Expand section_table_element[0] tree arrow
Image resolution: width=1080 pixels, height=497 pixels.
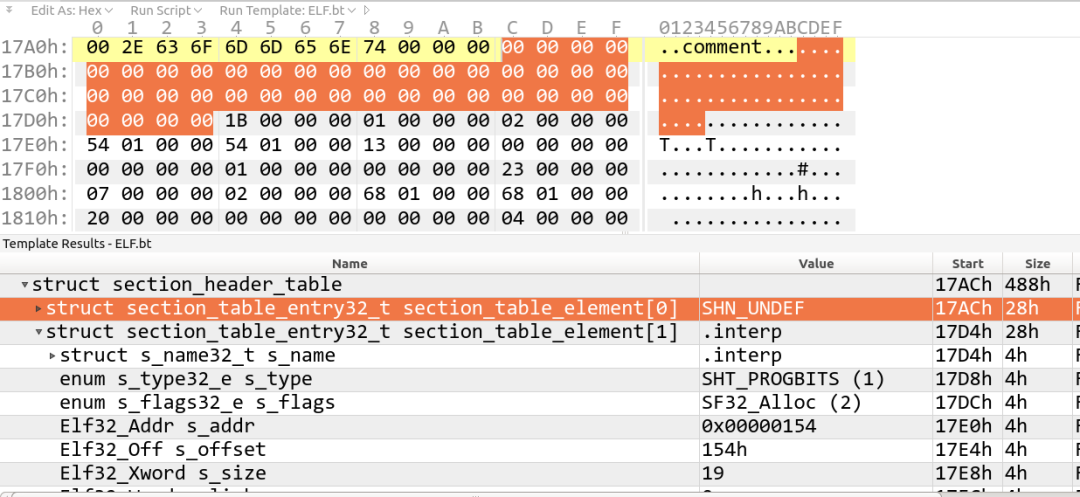(x=39, y=309)
